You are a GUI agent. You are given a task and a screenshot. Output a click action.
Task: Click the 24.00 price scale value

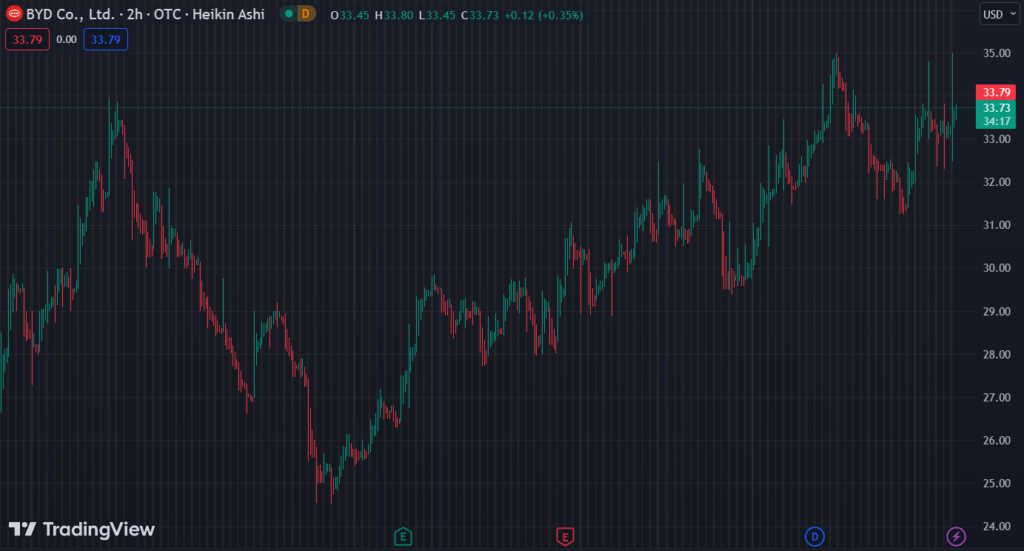click(x=997, y=526)
